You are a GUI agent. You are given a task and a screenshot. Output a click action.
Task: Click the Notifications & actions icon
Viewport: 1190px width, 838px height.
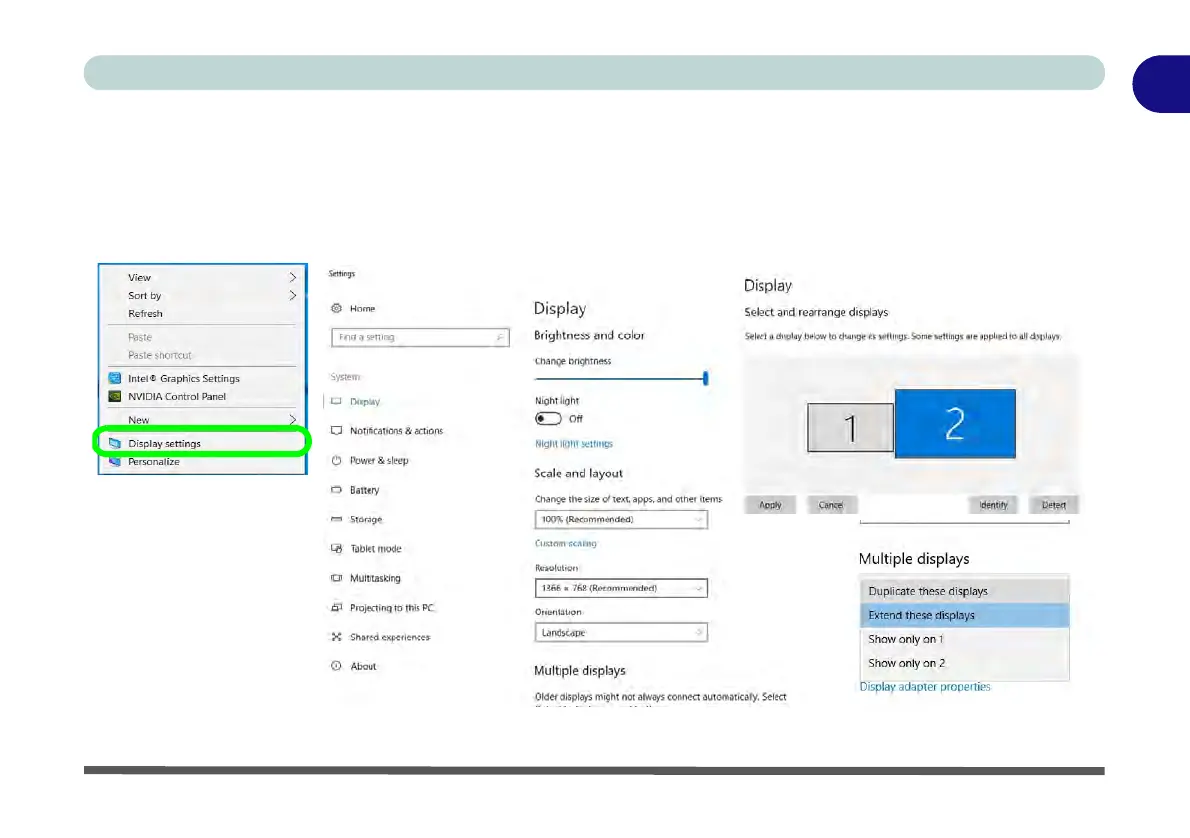(x=337, y=431)
